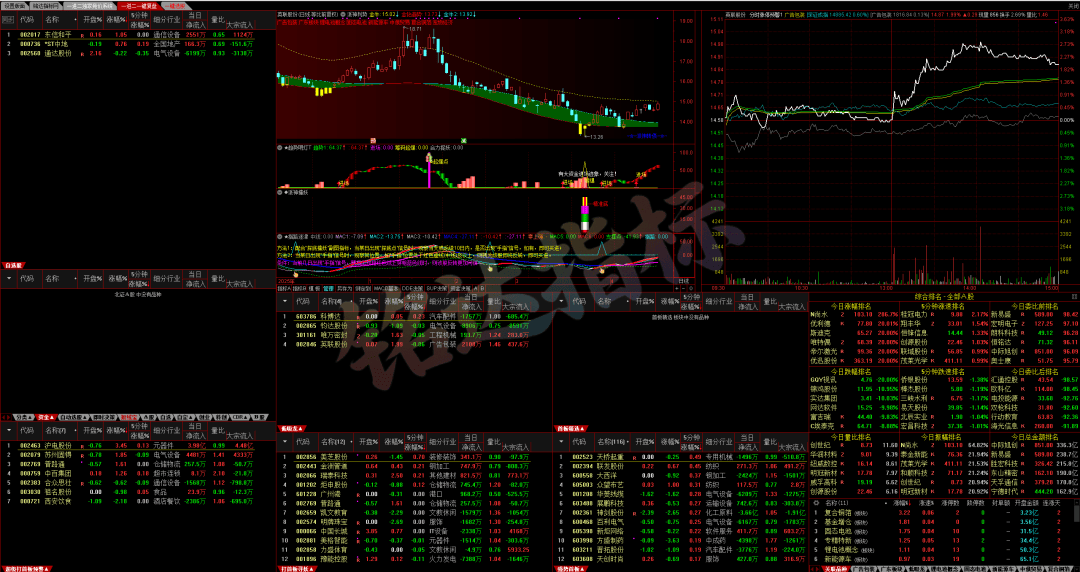Screen dimensions: 1080x572
Task: Click the 昨板筛选▲ section label
Action: click(x=570, y=427)
